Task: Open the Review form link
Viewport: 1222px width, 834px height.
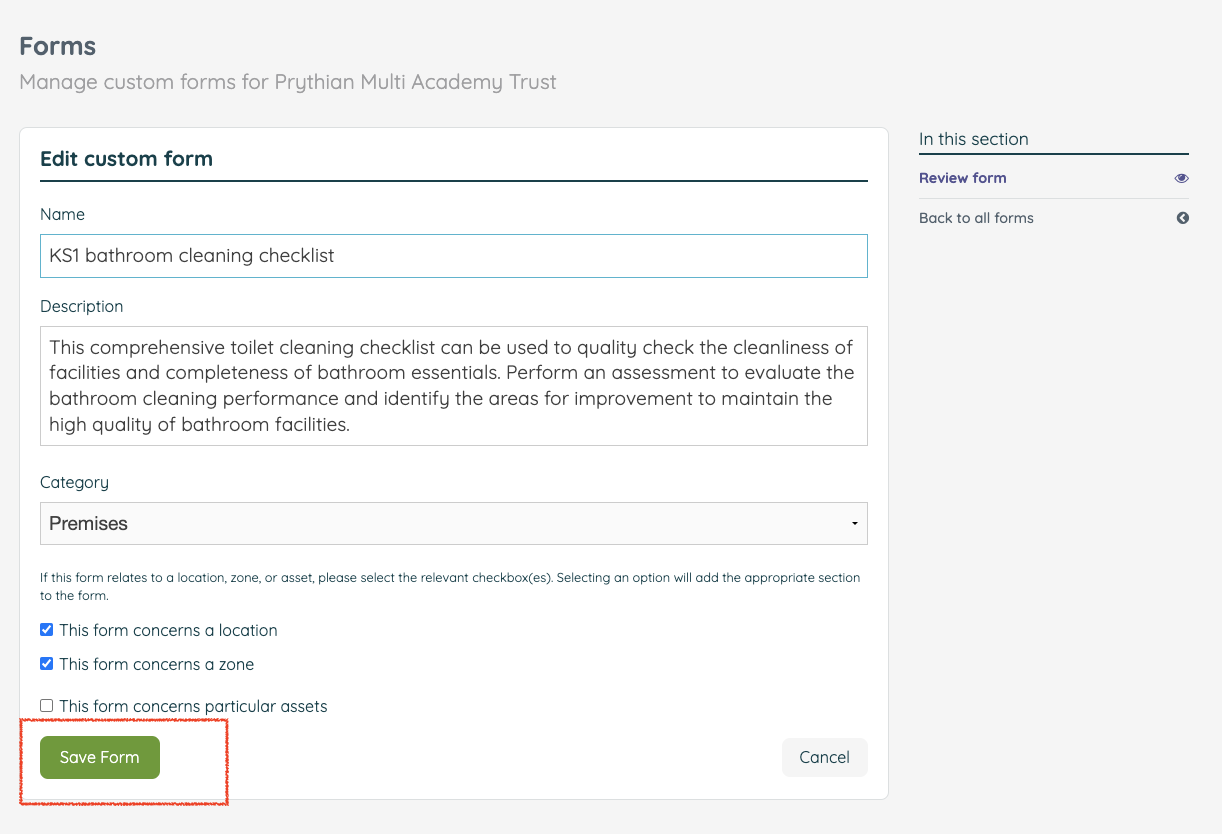Action: click(962, 178)
